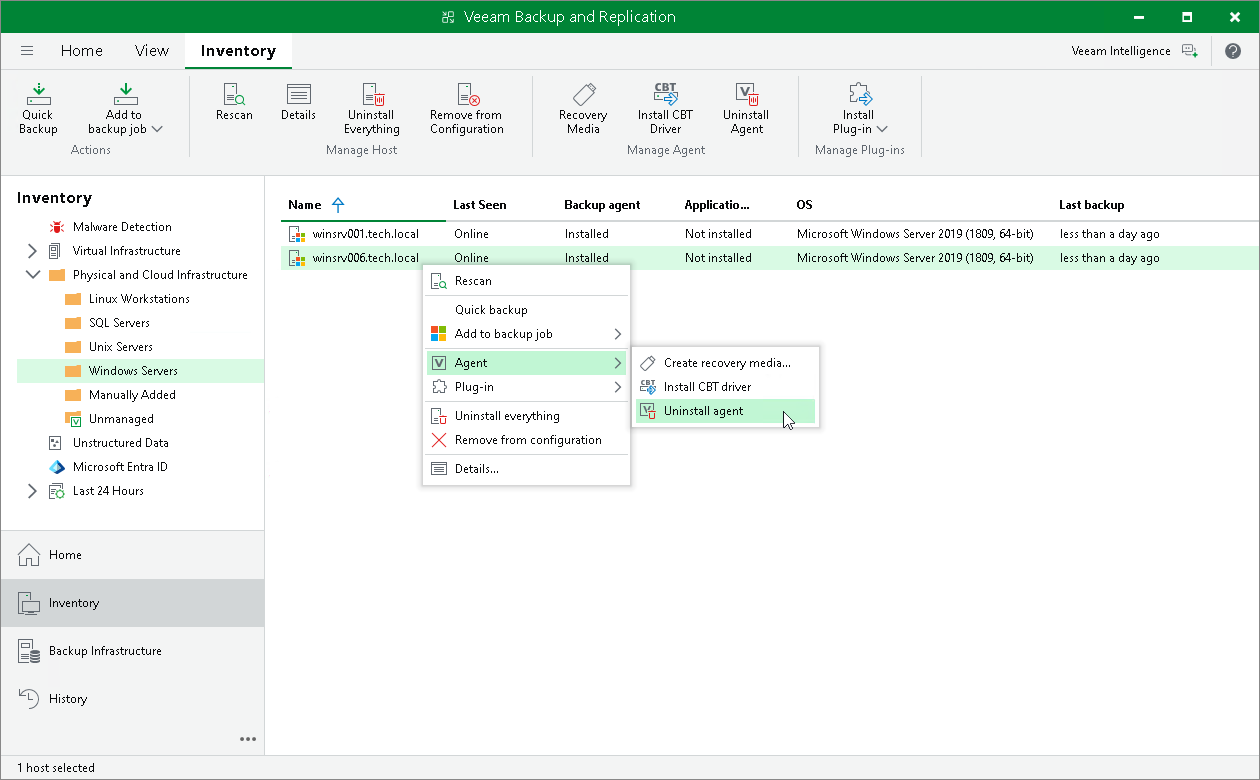Viewport: 1260px width, 780px height.
Task: Expand the Virtual Infrastructure node
Action: click(x=32, y=251)
